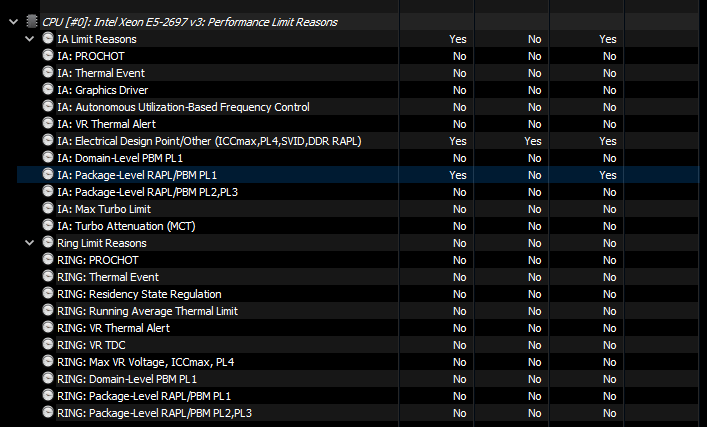Click the sensor icon for RING: VR Thermal Alert

pyautogui.click(x=48, y=327)
